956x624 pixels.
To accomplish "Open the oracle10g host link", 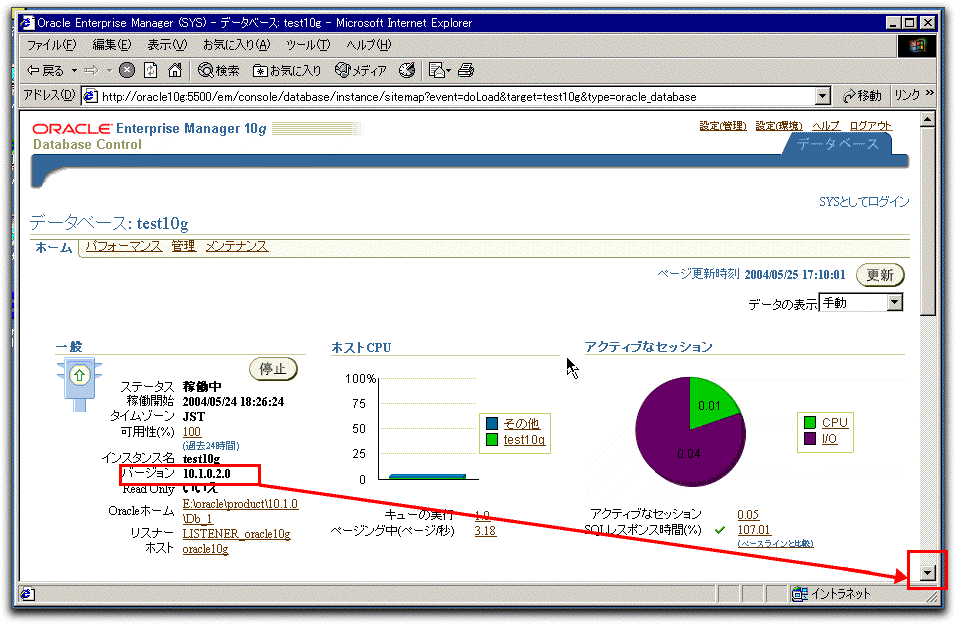I will [x=205, y=549].
